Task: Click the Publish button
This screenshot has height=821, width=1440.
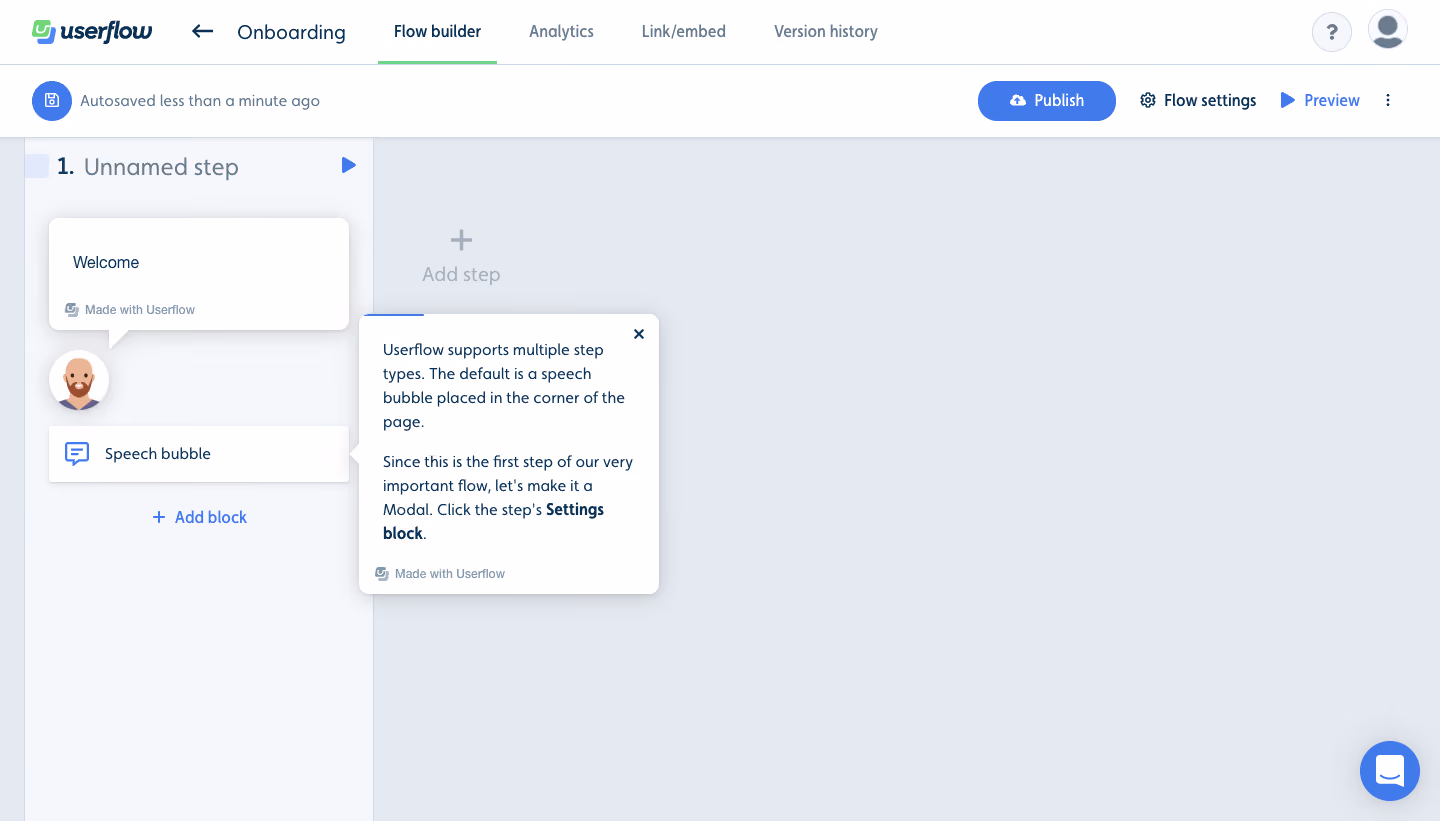Action: 1047,101
